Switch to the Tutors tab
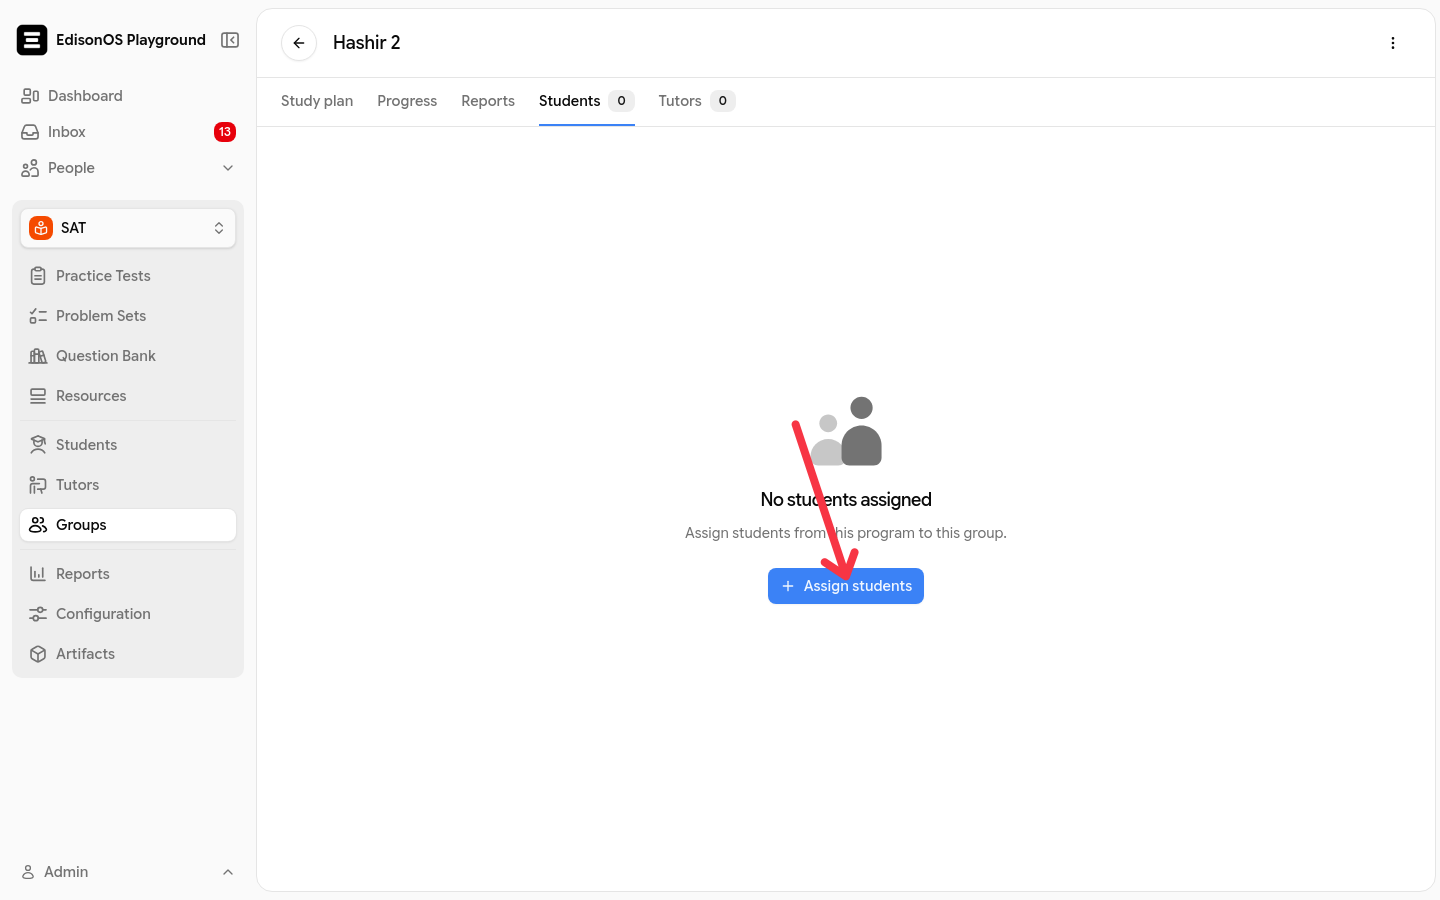1440x900 pixels. point(697,101)
